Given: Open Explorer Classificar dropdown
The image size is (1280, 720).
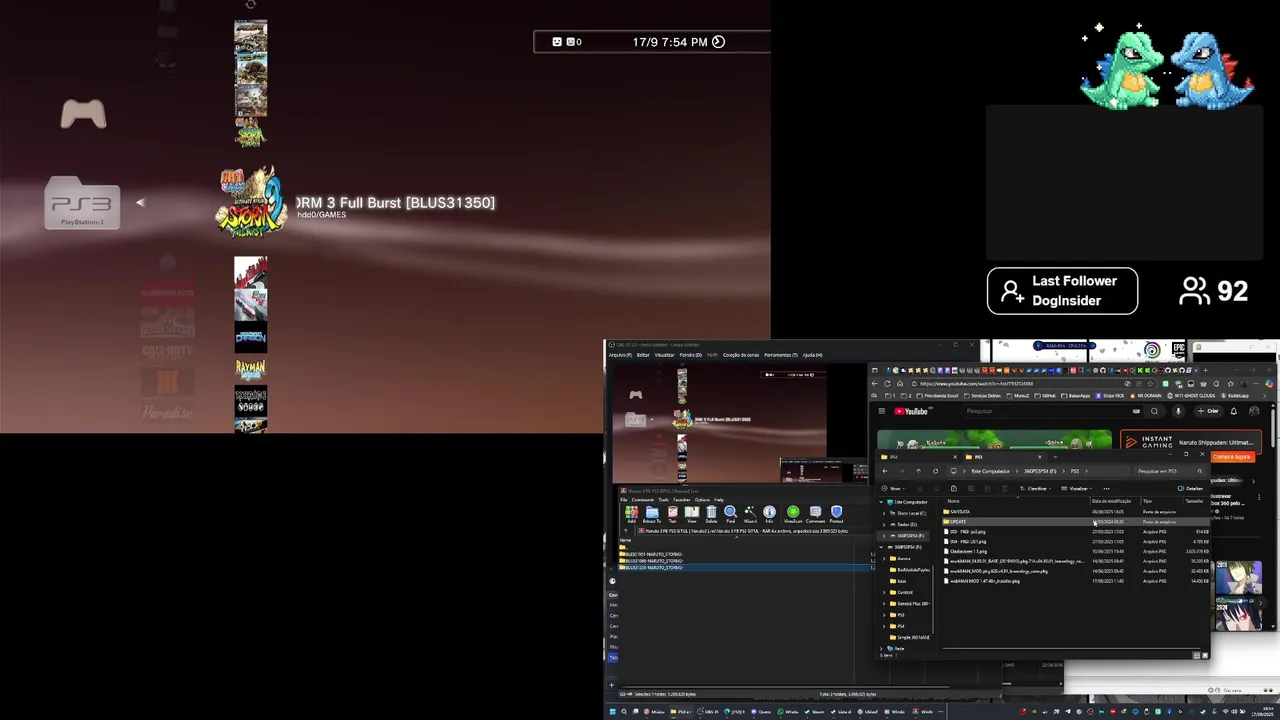Looking at the screenshot, I should point(1036,489).
